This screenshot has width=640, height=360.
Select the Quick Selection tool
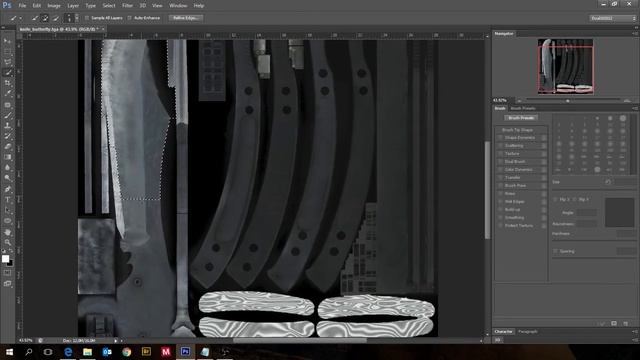pos(7,73)
